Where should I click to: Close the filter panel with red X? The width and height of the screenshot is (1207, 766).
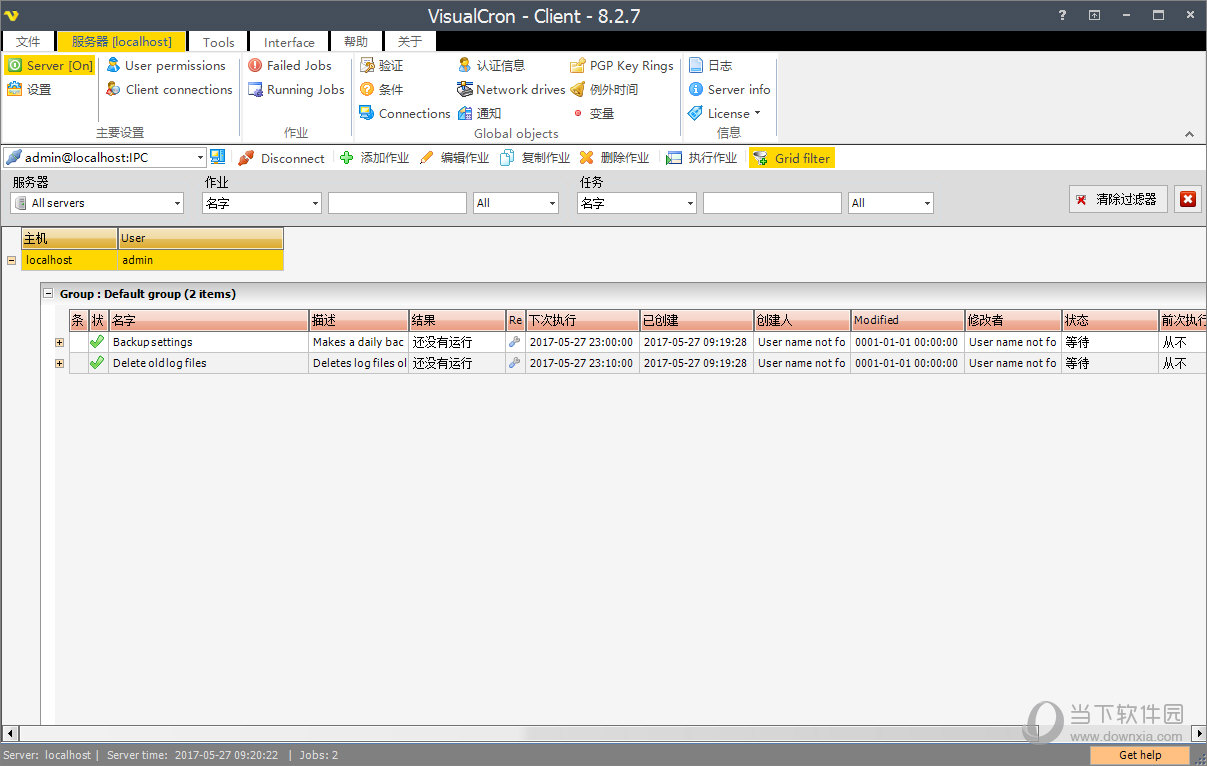click(1188, 199)
